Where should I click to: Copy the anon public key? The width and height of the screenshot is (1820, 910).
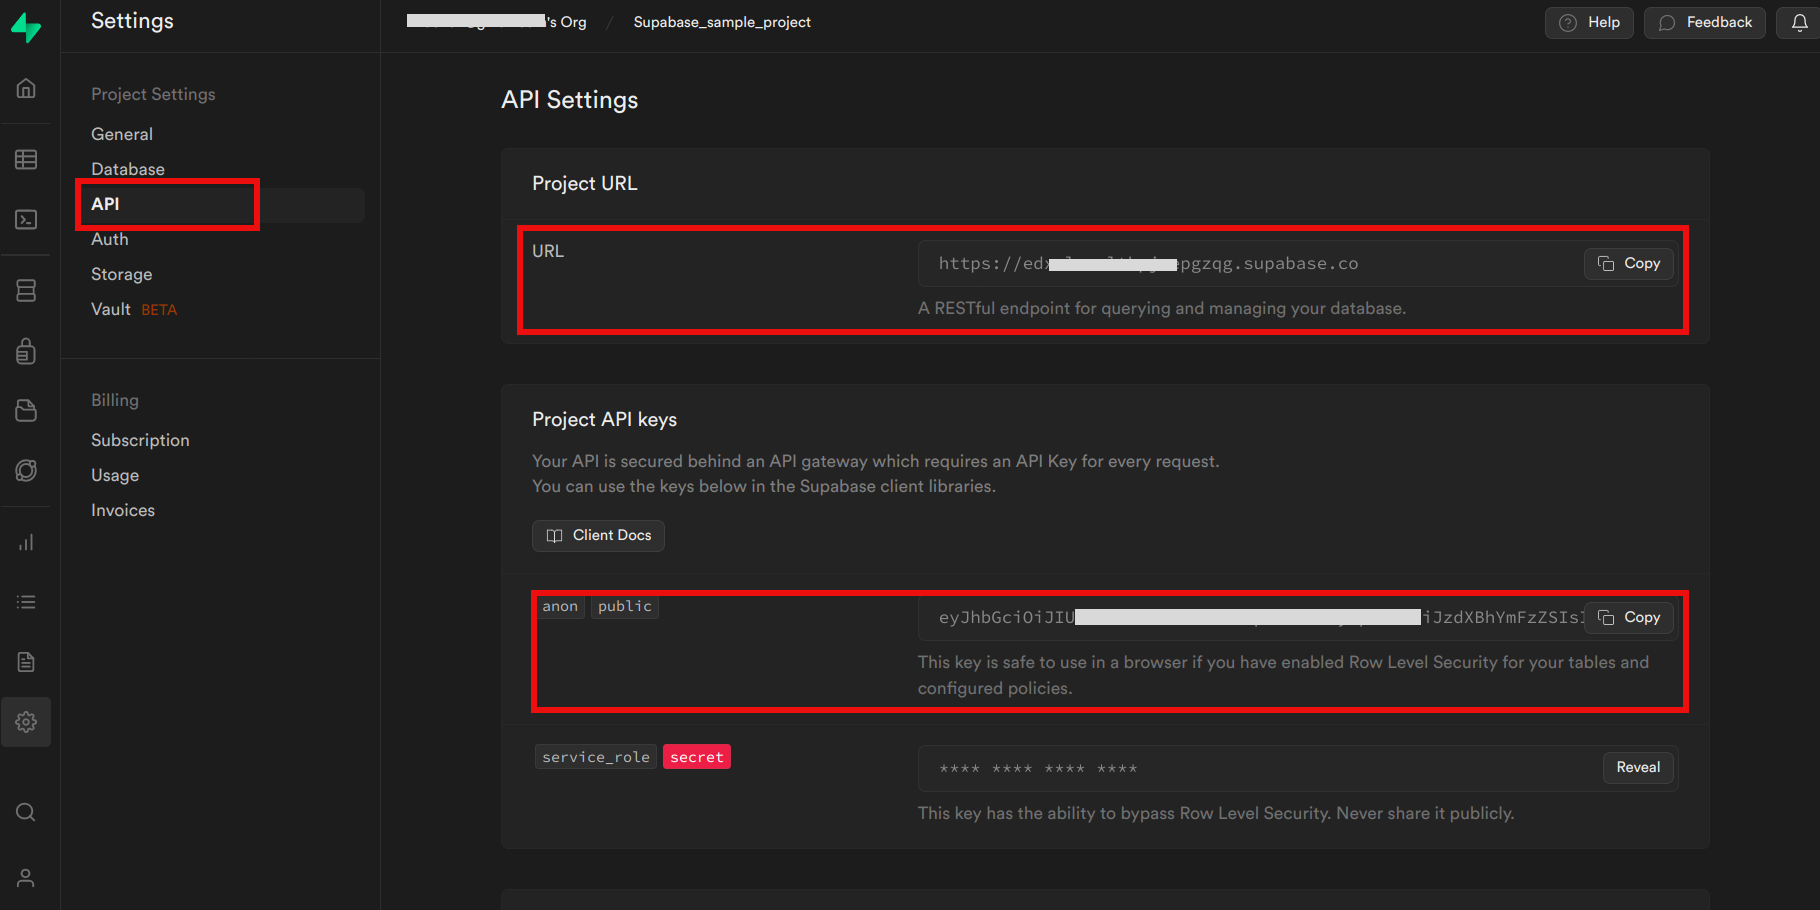[x=1629, y=617]
